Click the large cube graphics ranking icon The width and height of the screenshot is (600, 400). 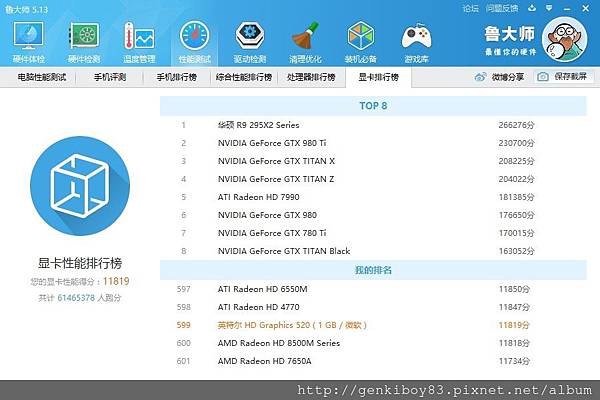(80, 186)
